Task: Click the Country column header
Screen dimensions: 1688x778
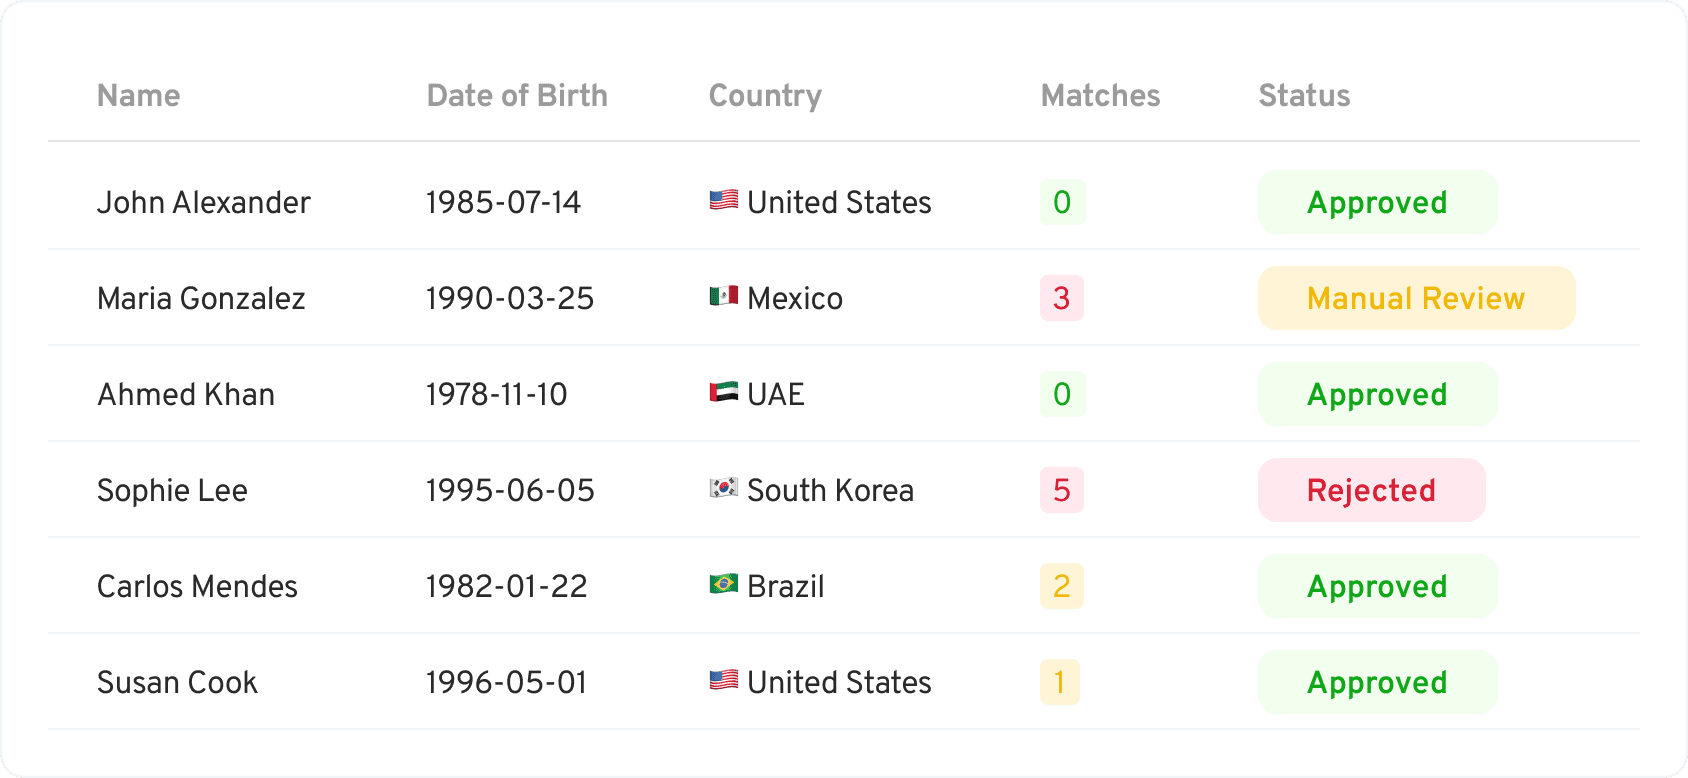Action: pos(765,96)
